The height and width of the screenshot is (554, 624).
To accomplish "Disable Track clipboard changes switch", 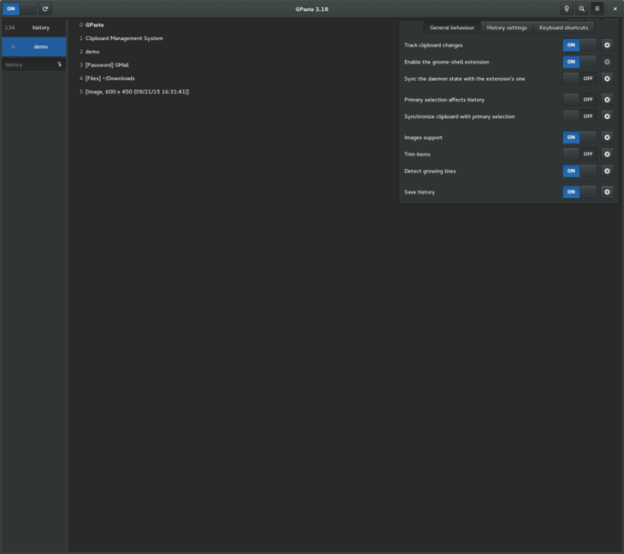I will (x=579, y=45).
